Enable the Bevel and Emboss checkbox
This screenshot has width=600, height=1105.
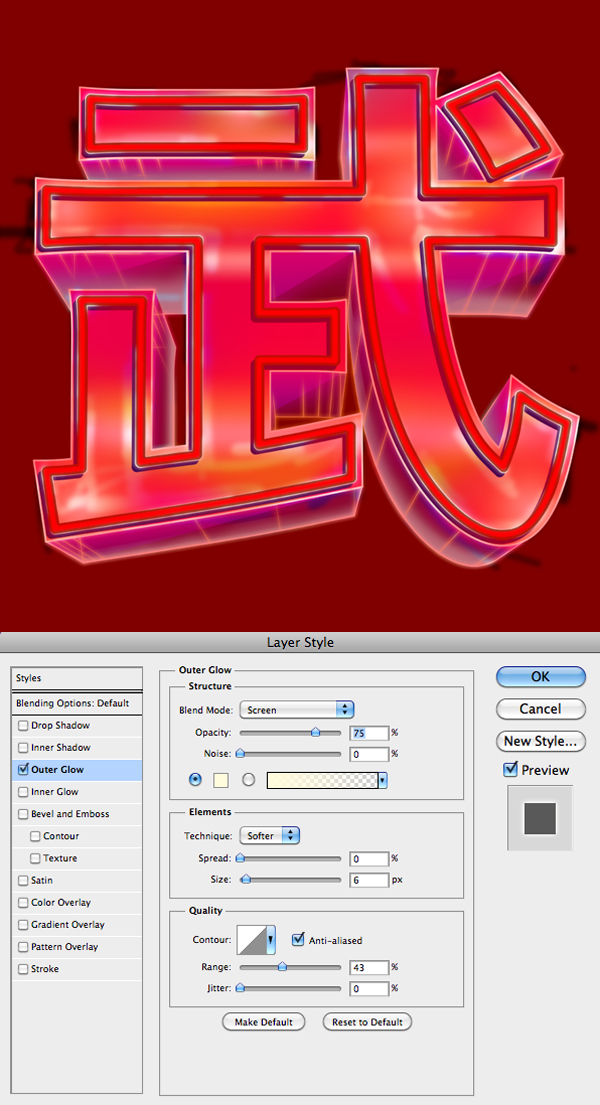pyautogui.click(x=24, y=814)
